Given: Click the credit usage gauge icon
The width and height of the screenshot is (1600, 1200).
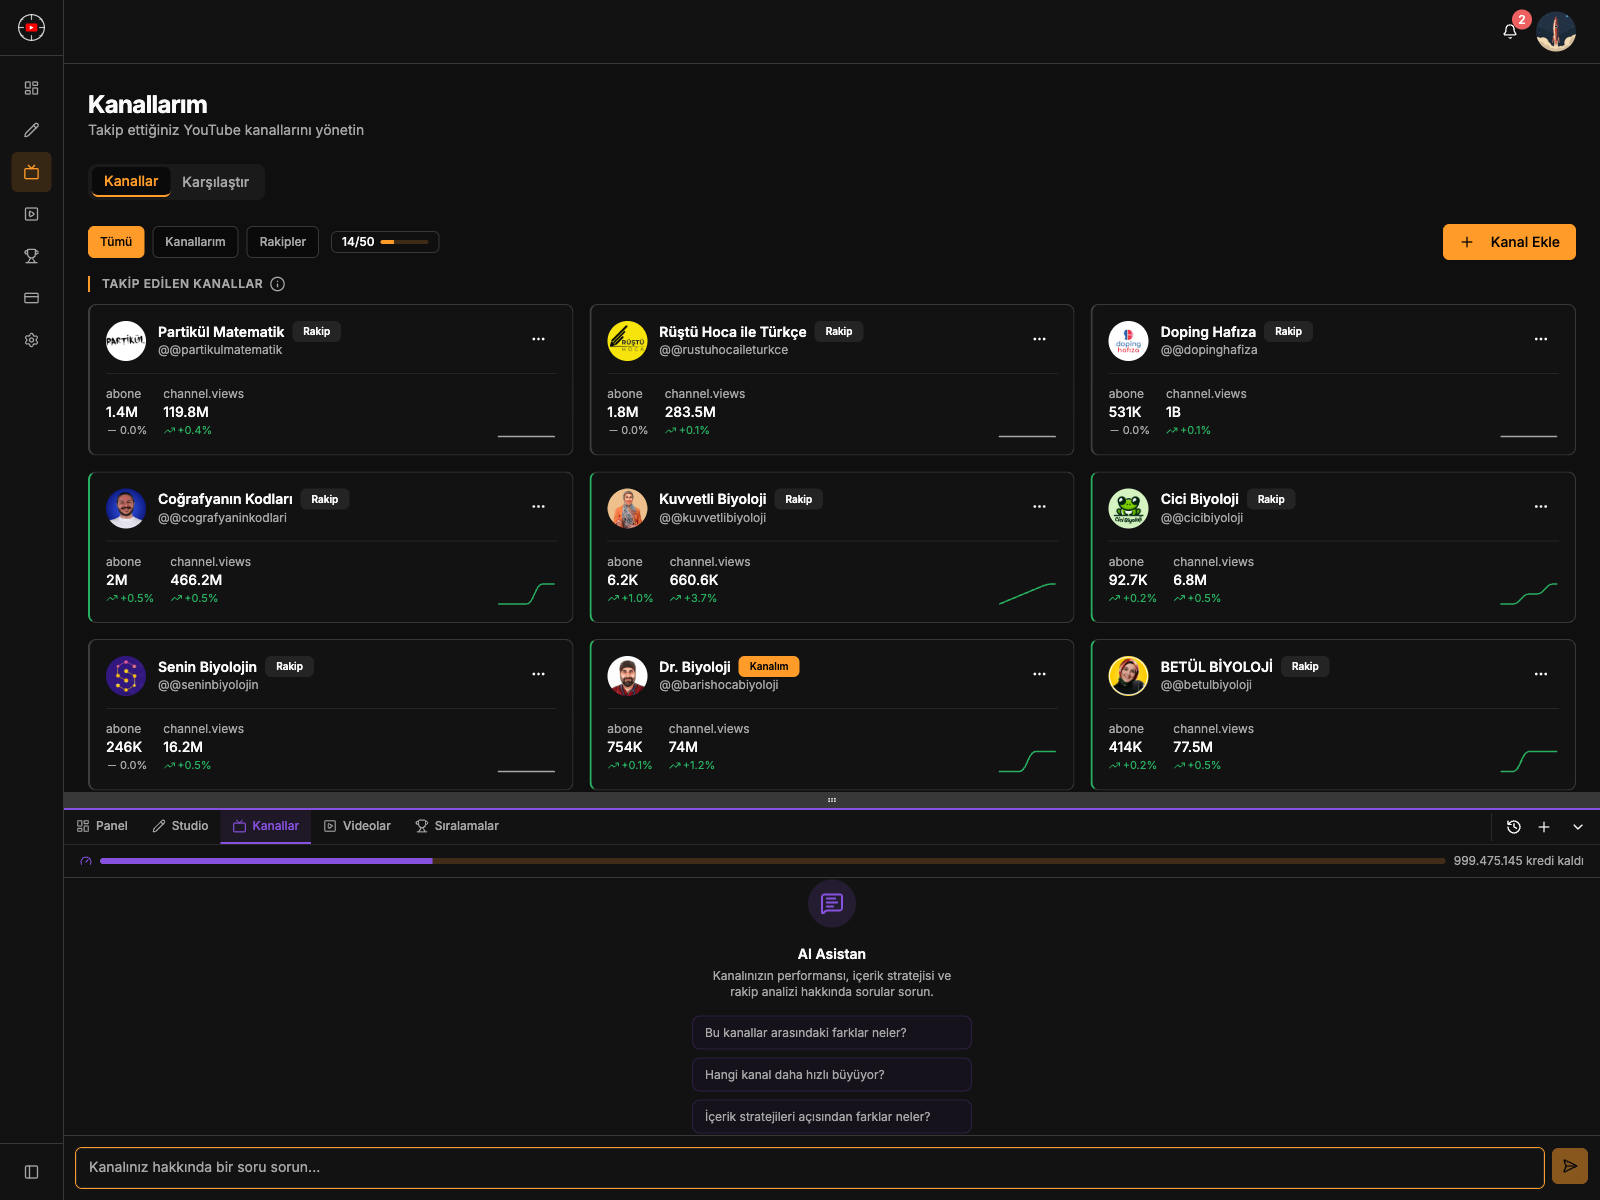Looking at the screenshot, I should click(x=86, y=861).
